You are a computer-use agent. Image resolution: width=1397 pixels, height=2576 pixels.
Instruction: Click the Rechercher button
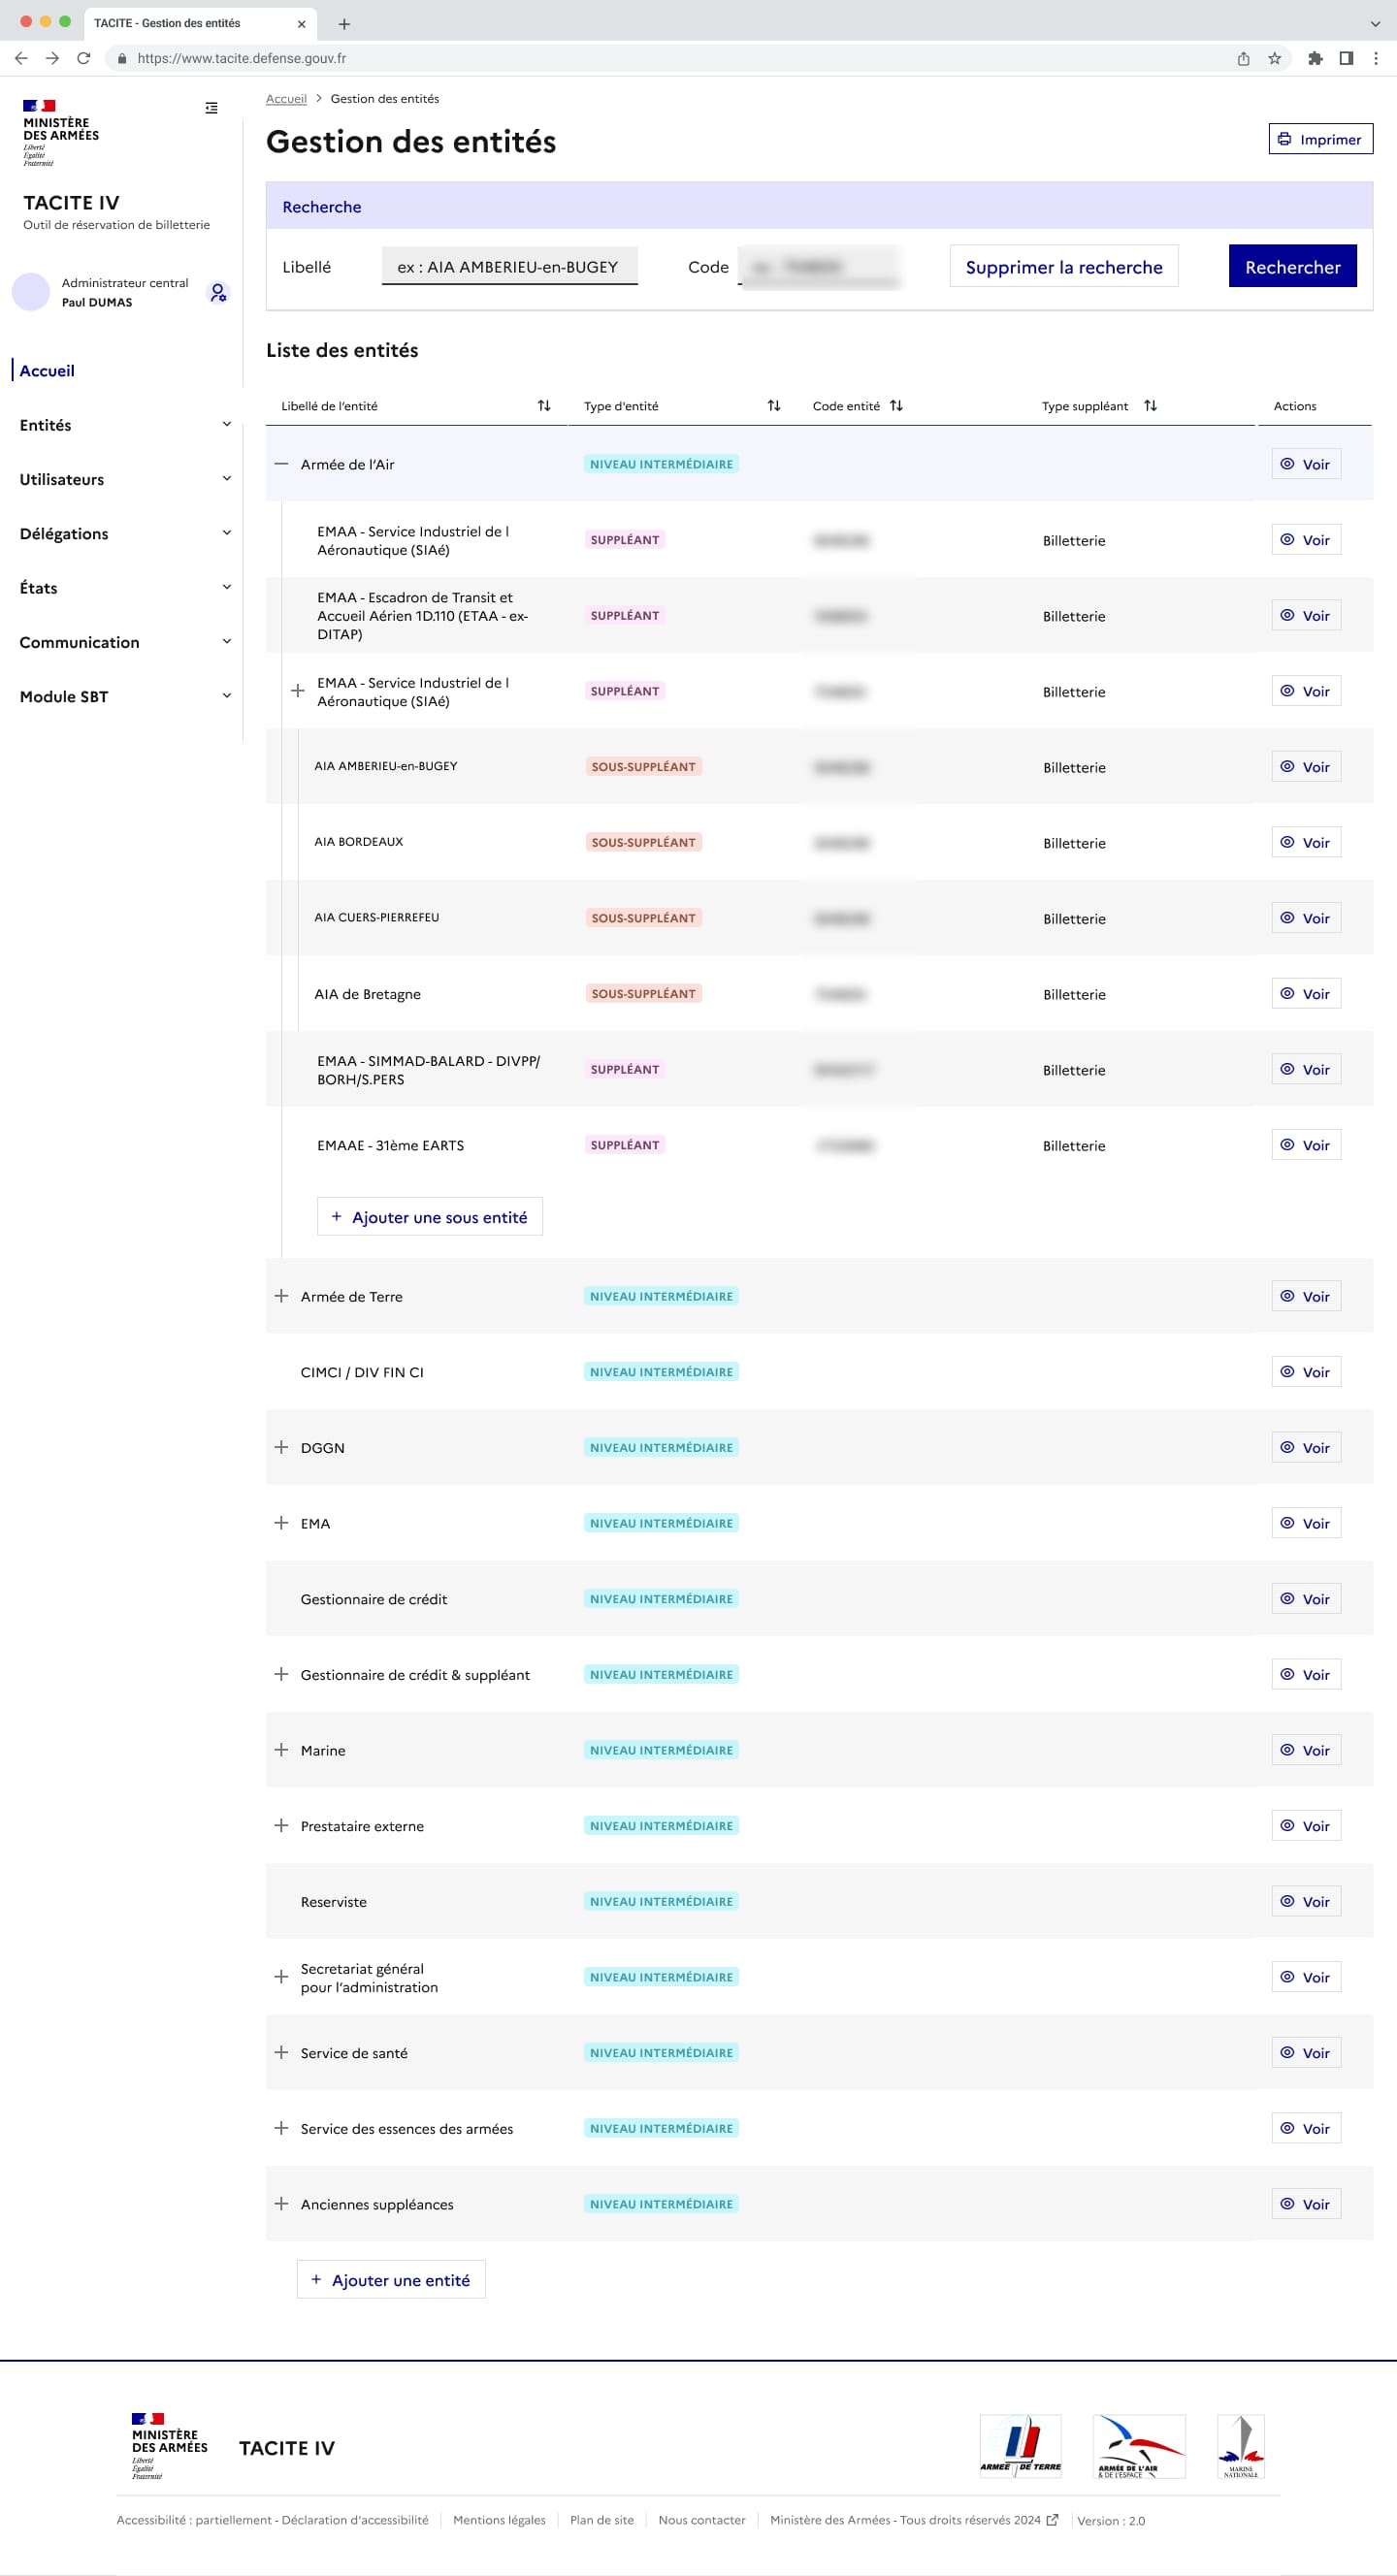pyautogui.click(x=1292, y=267)
